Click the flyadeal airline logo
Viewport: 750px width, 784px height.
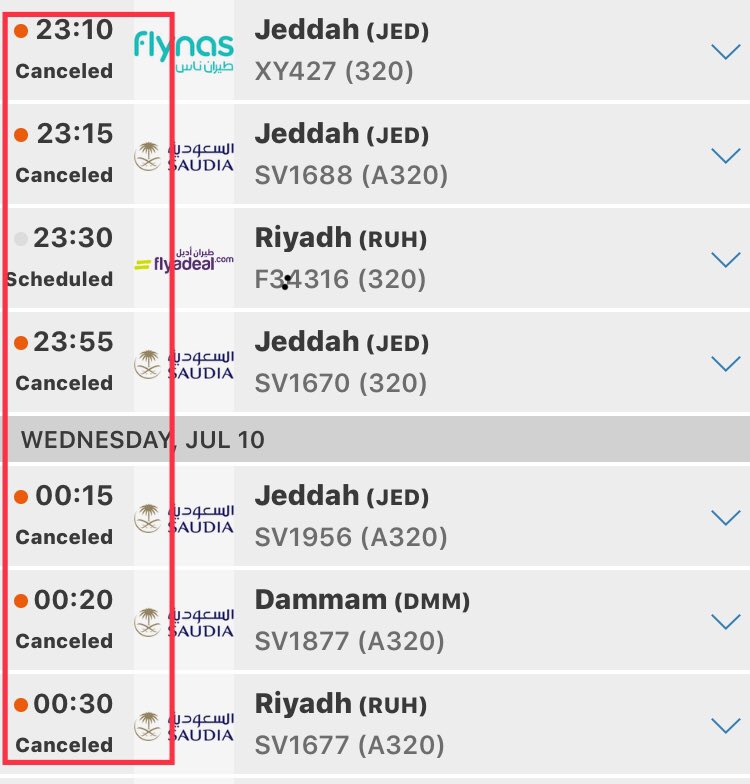(184, 260)
